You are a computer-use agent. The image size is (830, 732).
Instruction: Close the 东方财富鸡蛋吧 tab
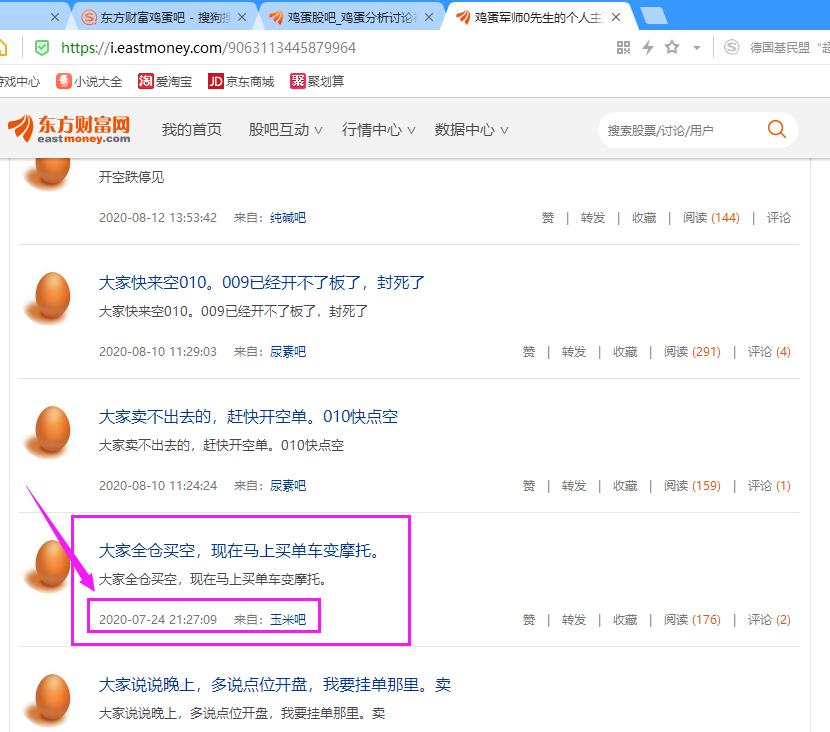point(242,17)
